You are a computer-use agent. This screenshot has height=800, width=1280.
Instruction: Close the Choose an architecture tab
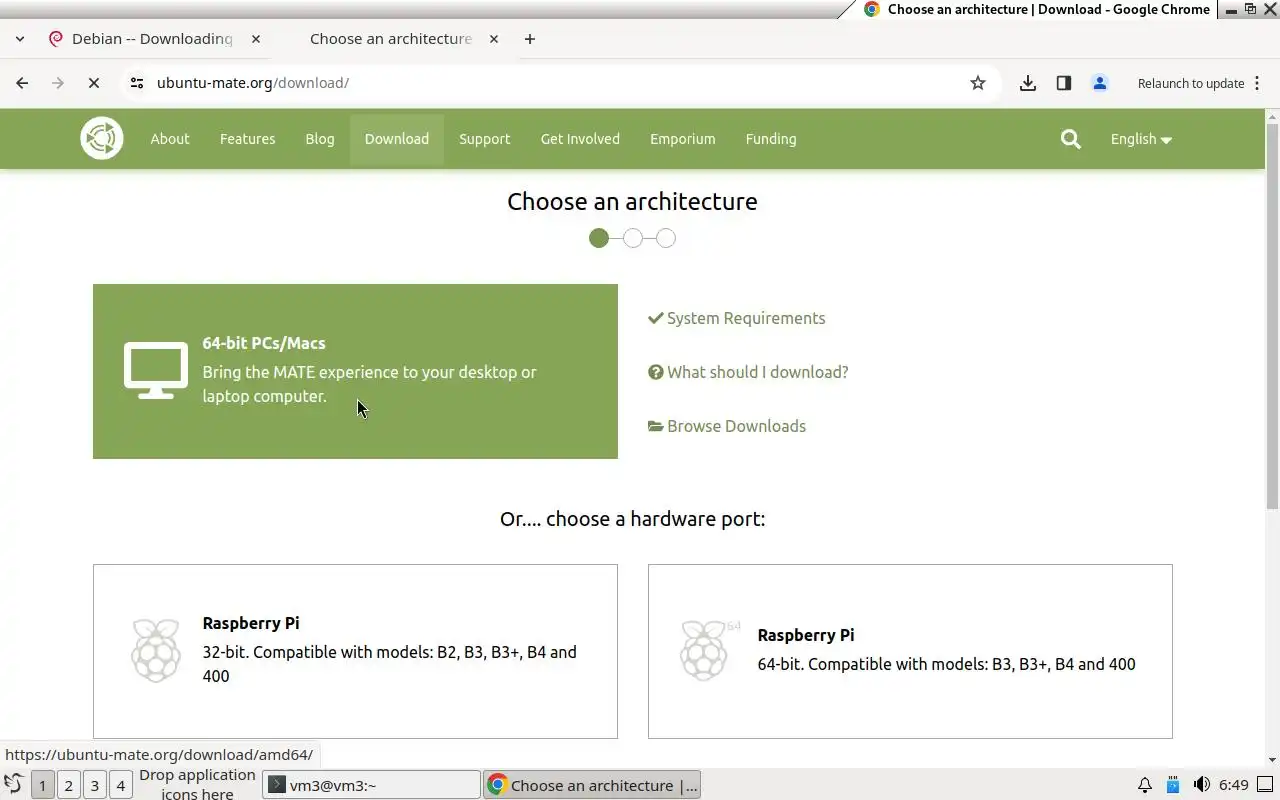click(x=494, y=39)
